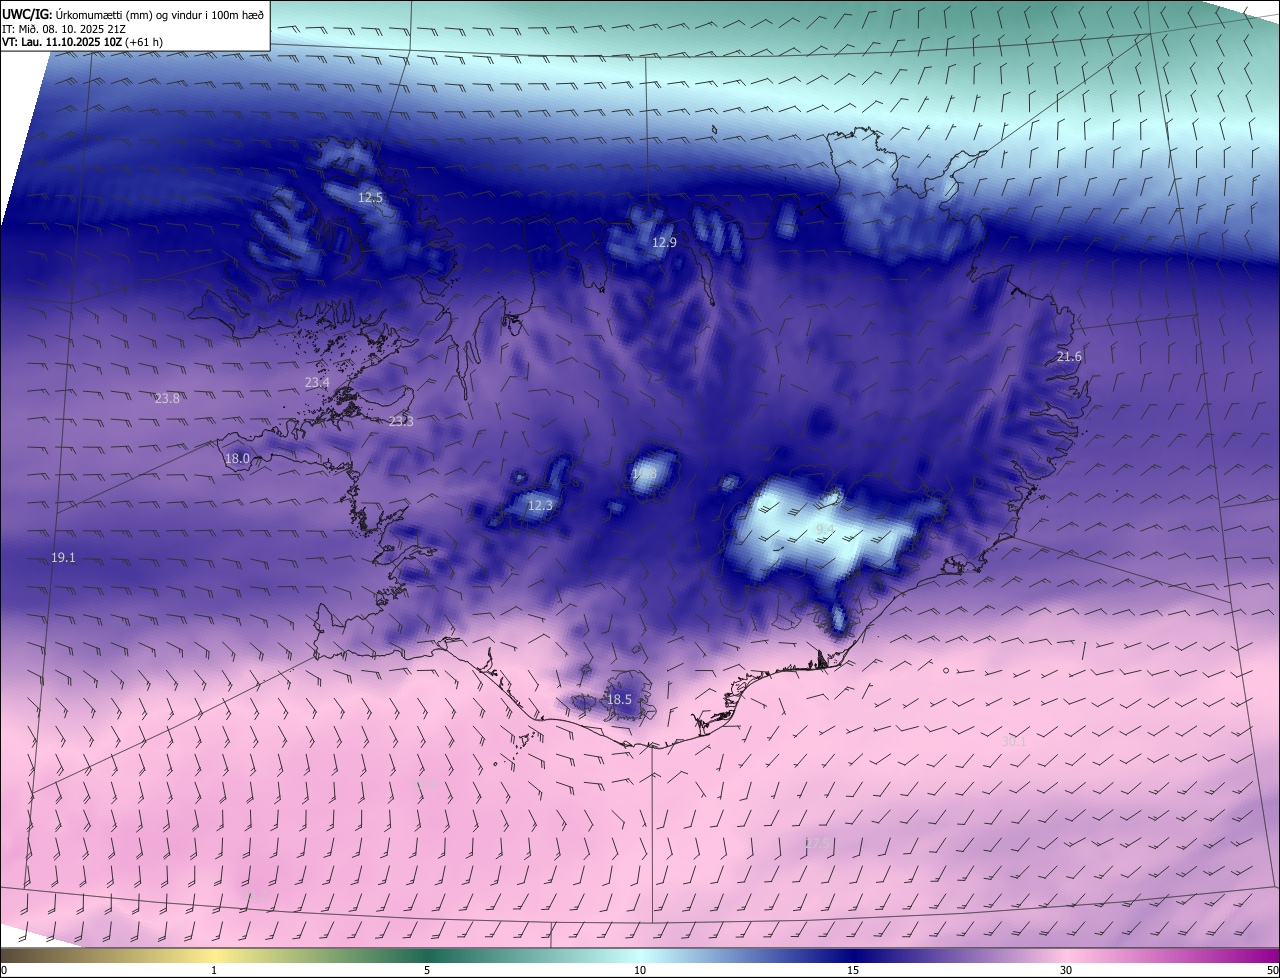1280x978 pixels.
Task: Click the '5' tick label on the color scale
Action: [x=427, y=970]
